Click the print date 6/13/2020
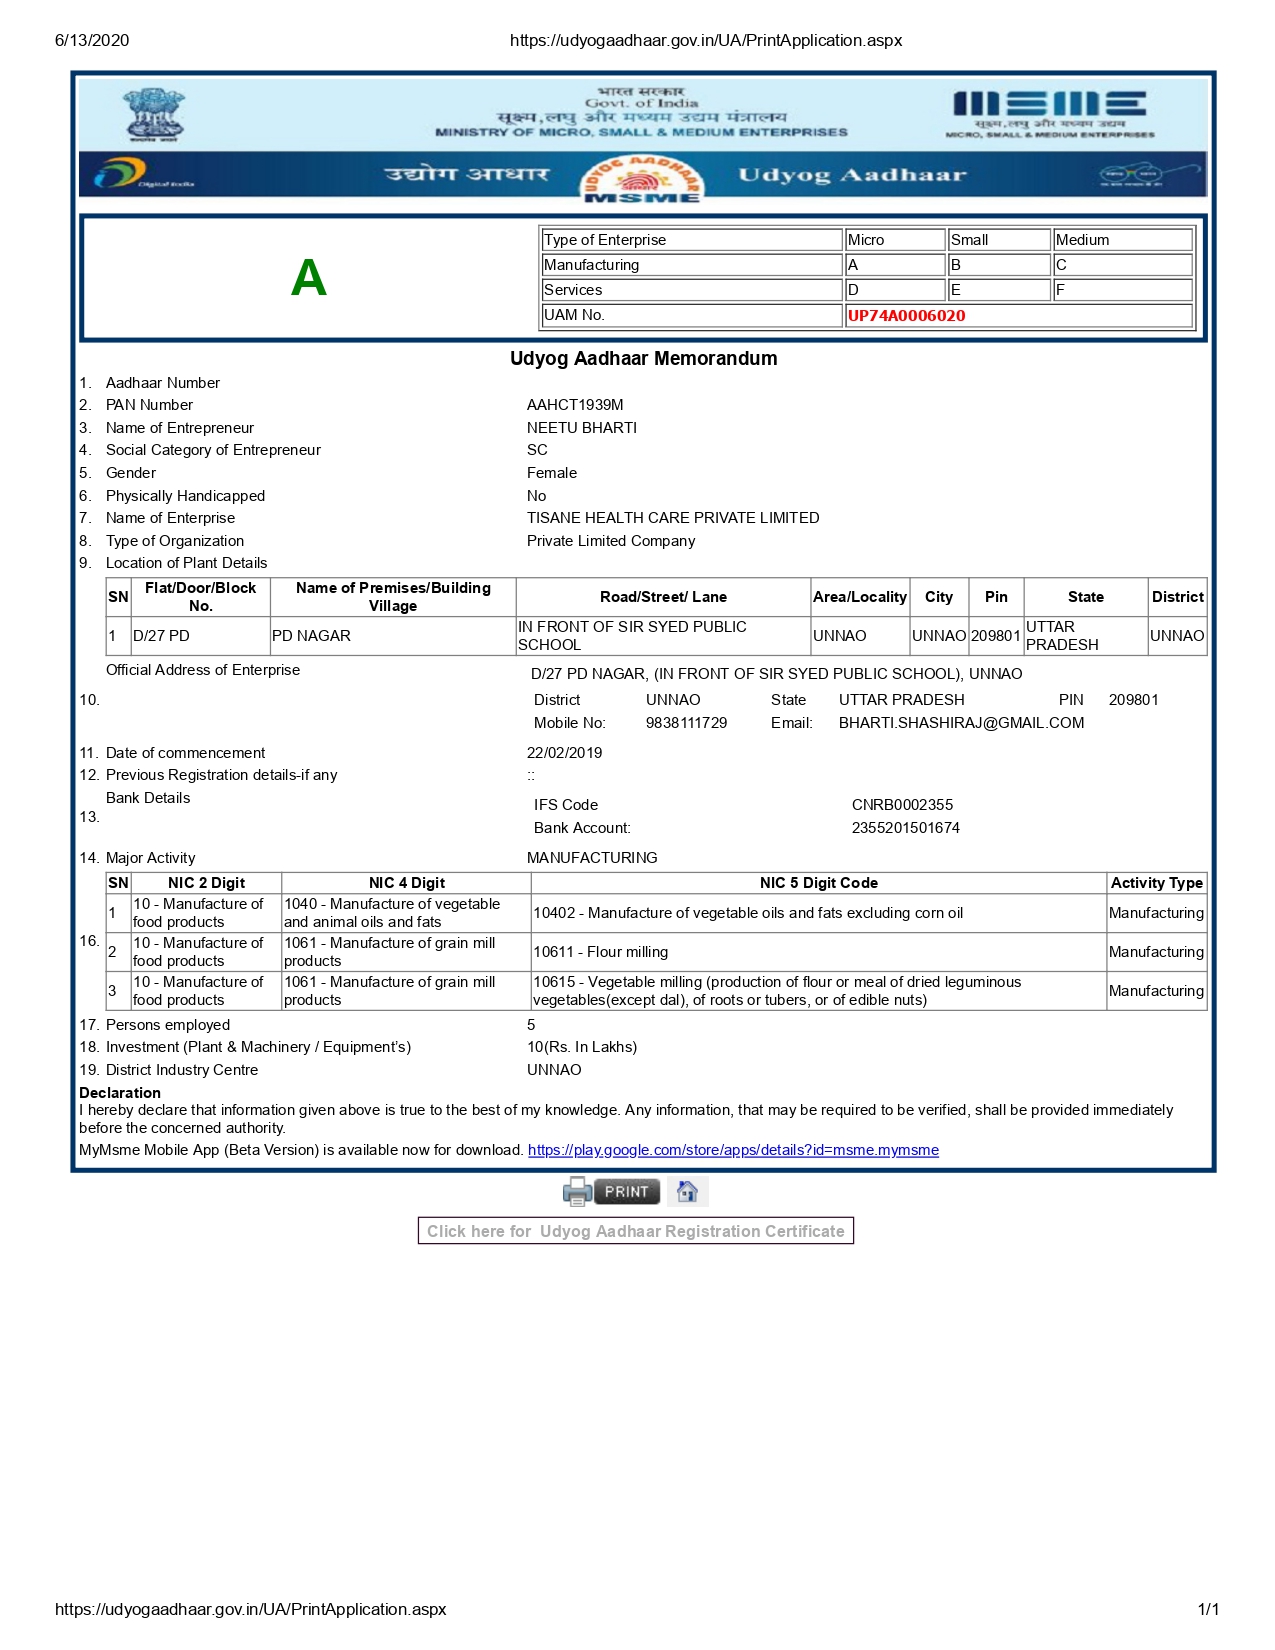 point(92,40)
